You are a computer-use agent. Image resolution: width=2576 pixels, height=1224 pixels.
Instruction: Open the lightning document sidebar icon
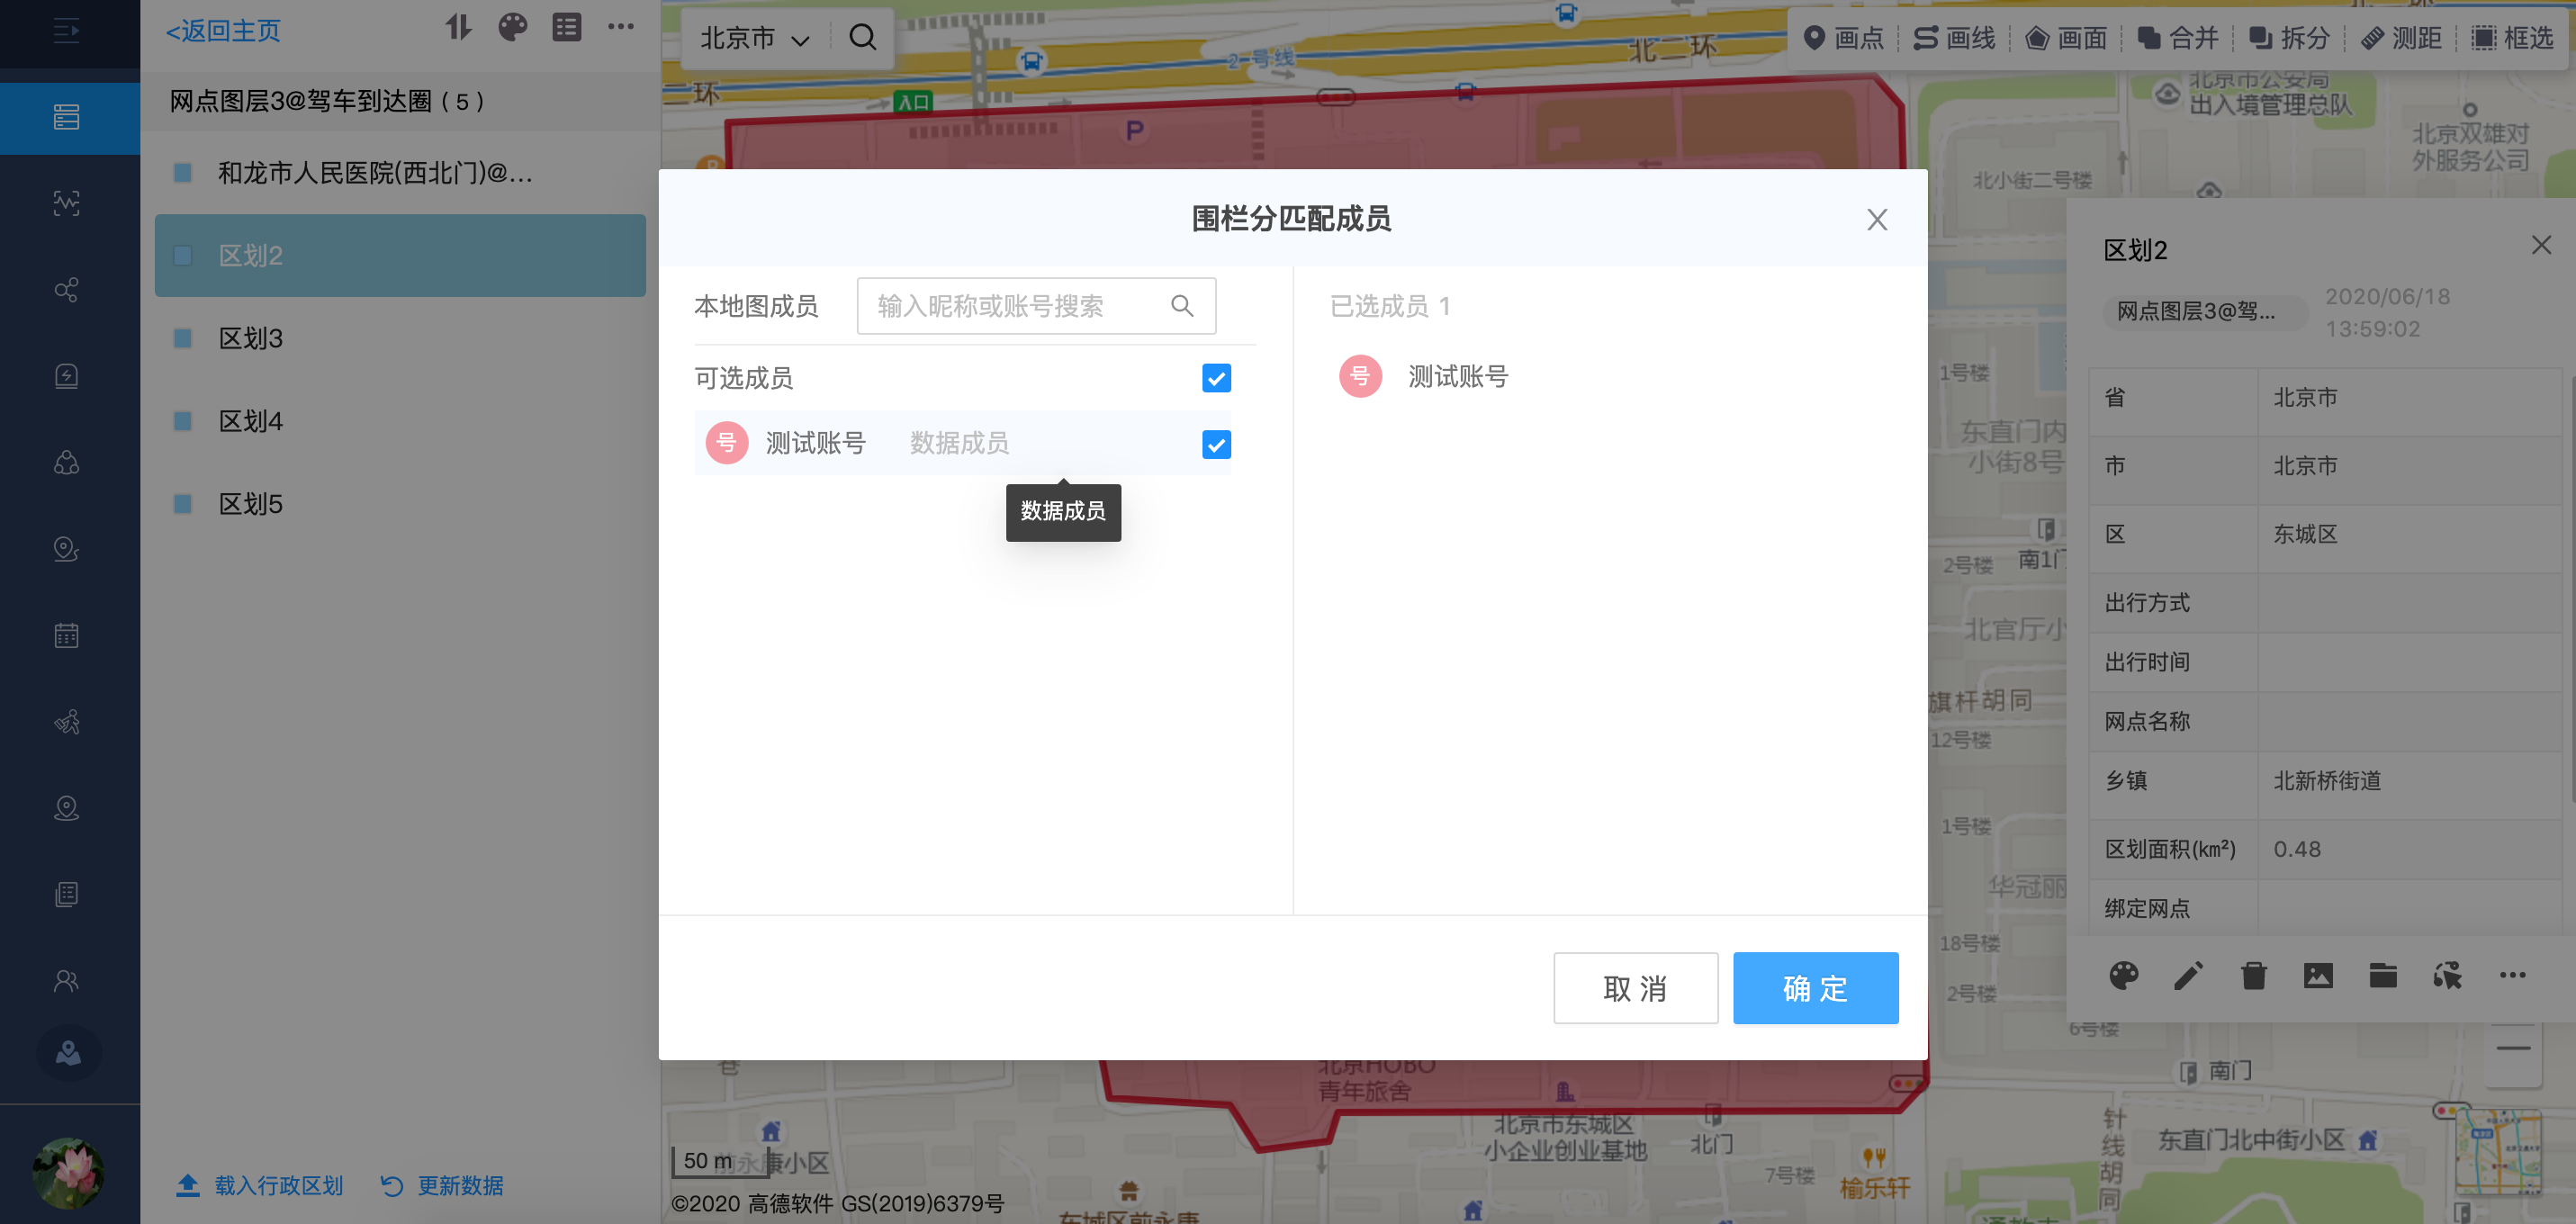(x=66, y=376)
